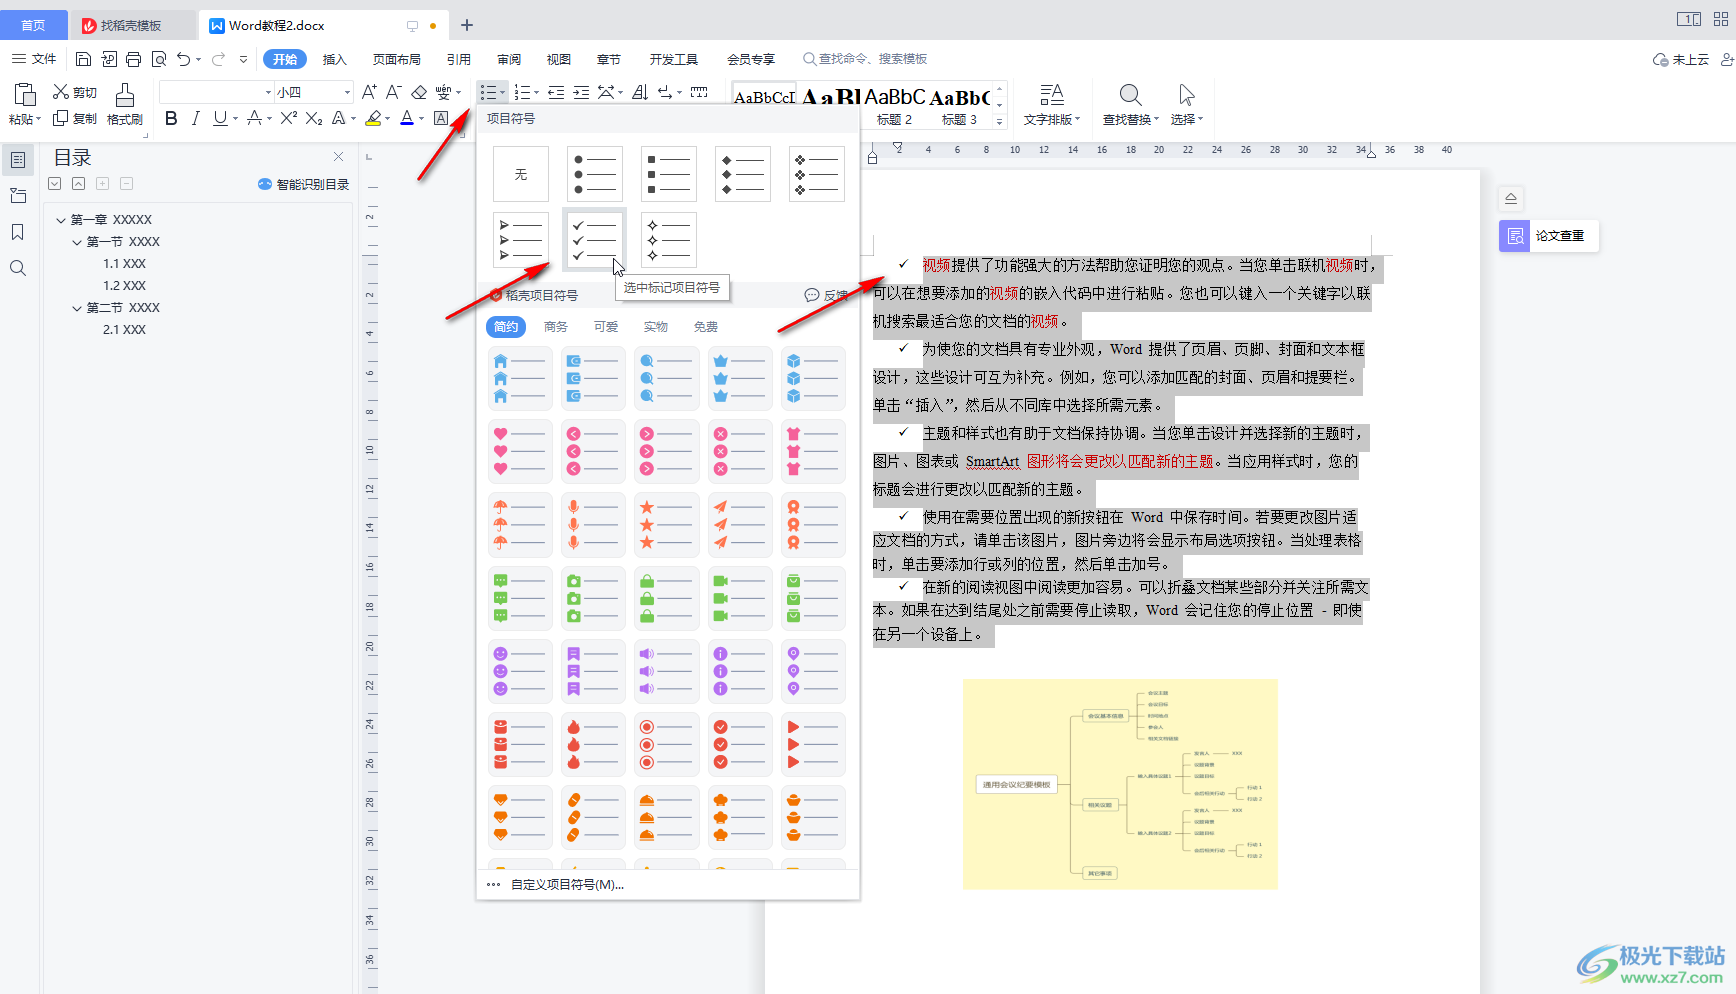Viewport: 1736px width, 994px height.
Task: Switch to the 审阅 ribbon tab
Action: [509, 59]
